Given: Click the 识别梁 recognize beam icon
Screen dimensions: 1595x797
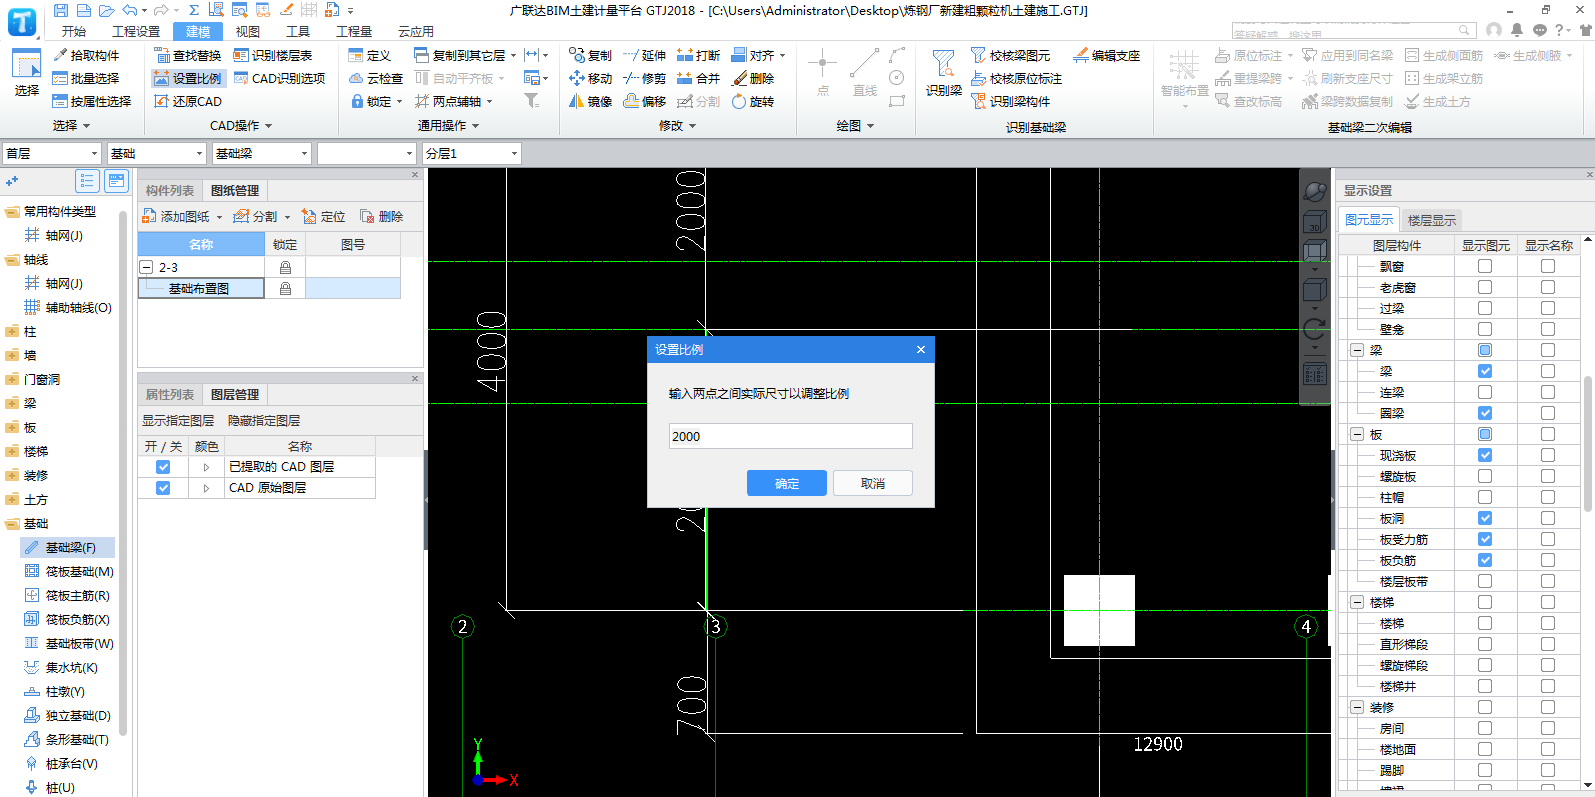Looking at the screenshot, I should tap(943, 73).
